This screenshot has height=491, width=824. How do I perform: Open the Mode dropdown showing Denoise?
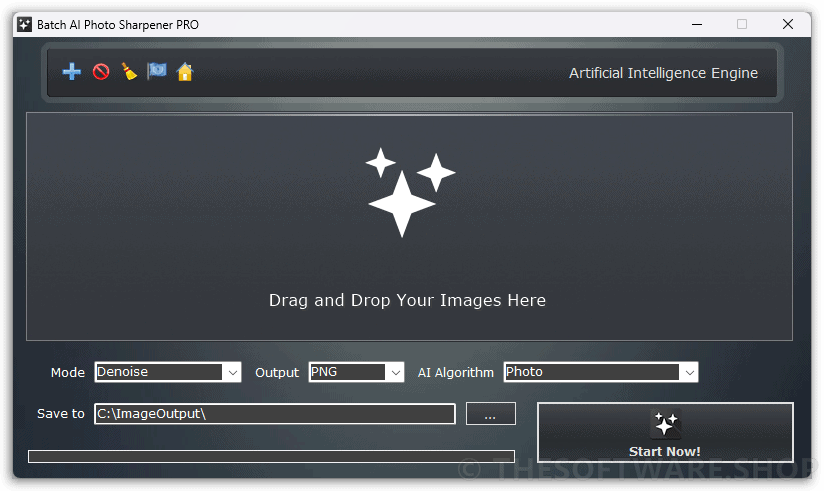pyautogui.click(x=168, y=372)
